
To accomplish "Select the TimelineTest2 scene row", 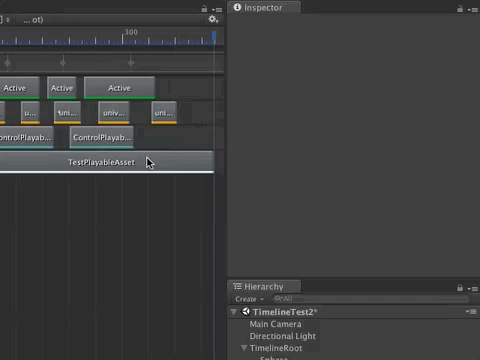I will click(353, 312).
